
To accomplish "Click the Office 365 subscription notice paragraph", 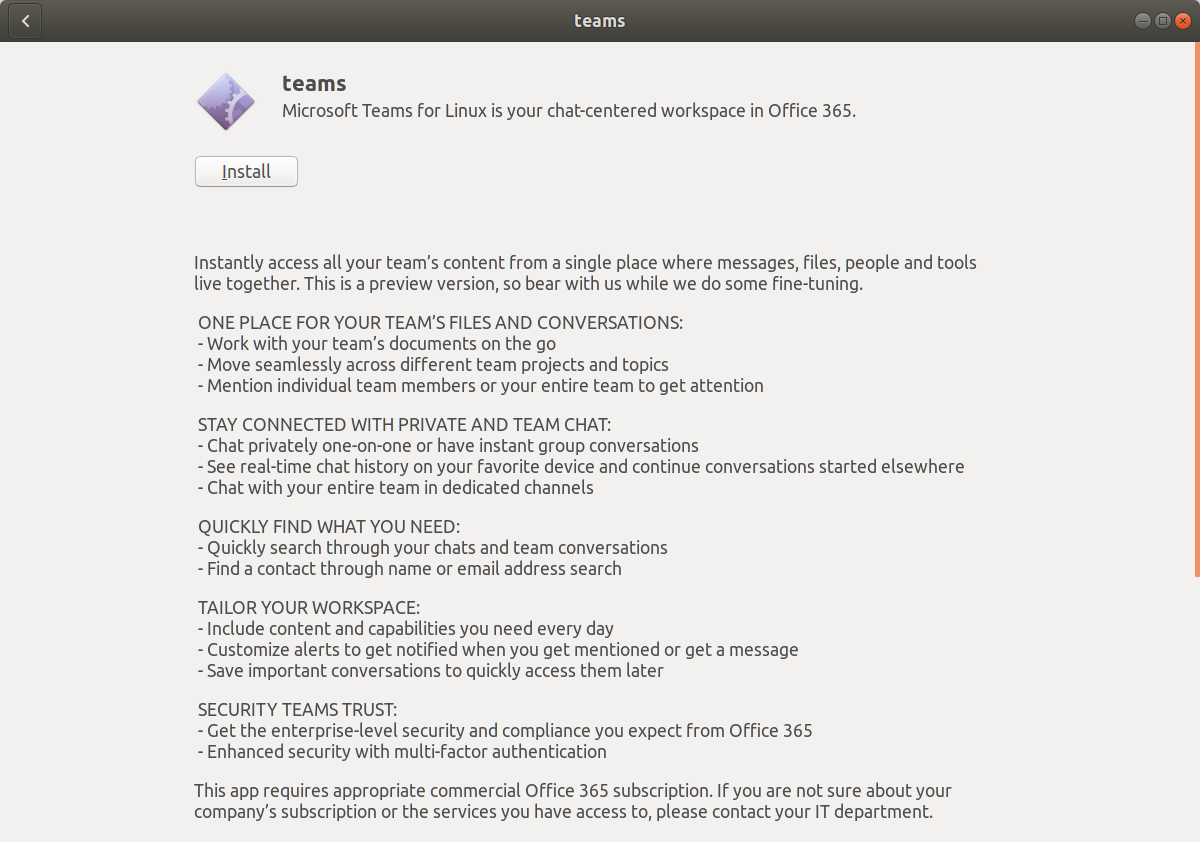I will click(573, 801).
